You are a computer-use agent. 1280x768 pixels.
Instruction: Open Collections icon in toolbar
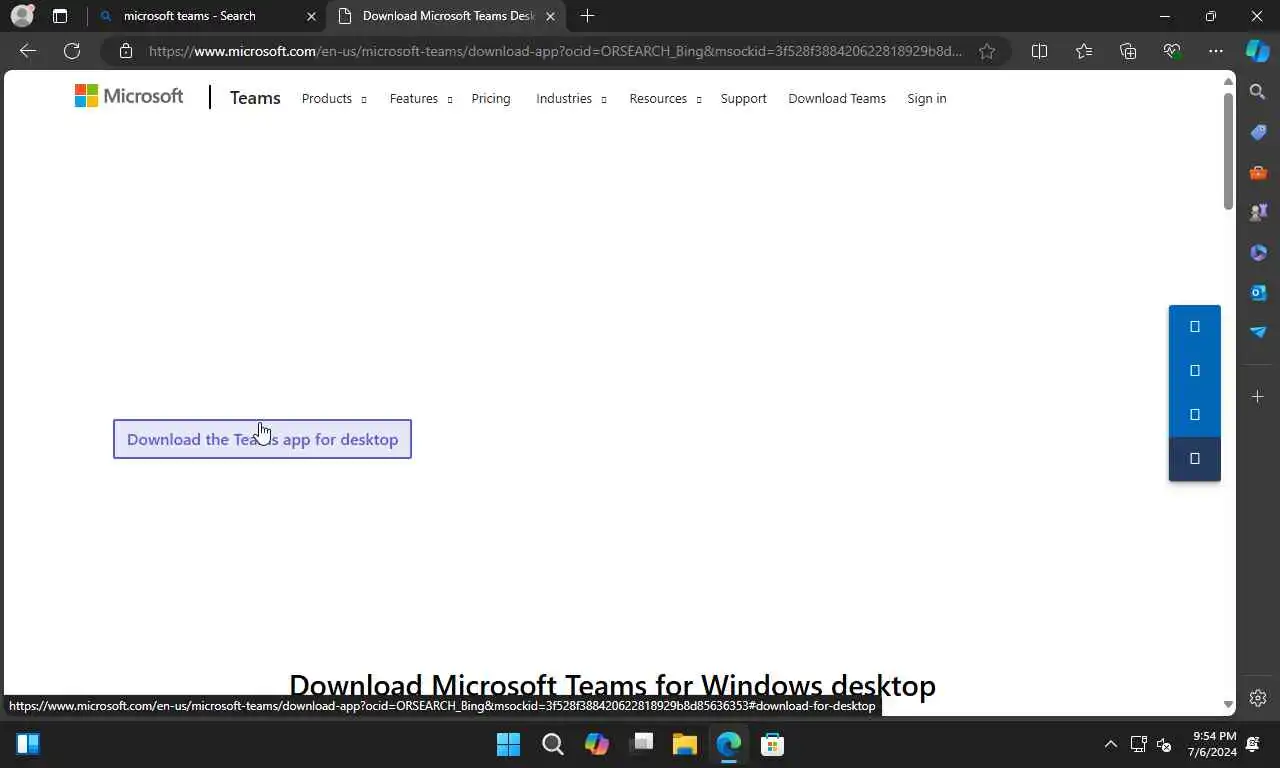coord(1128,51)
